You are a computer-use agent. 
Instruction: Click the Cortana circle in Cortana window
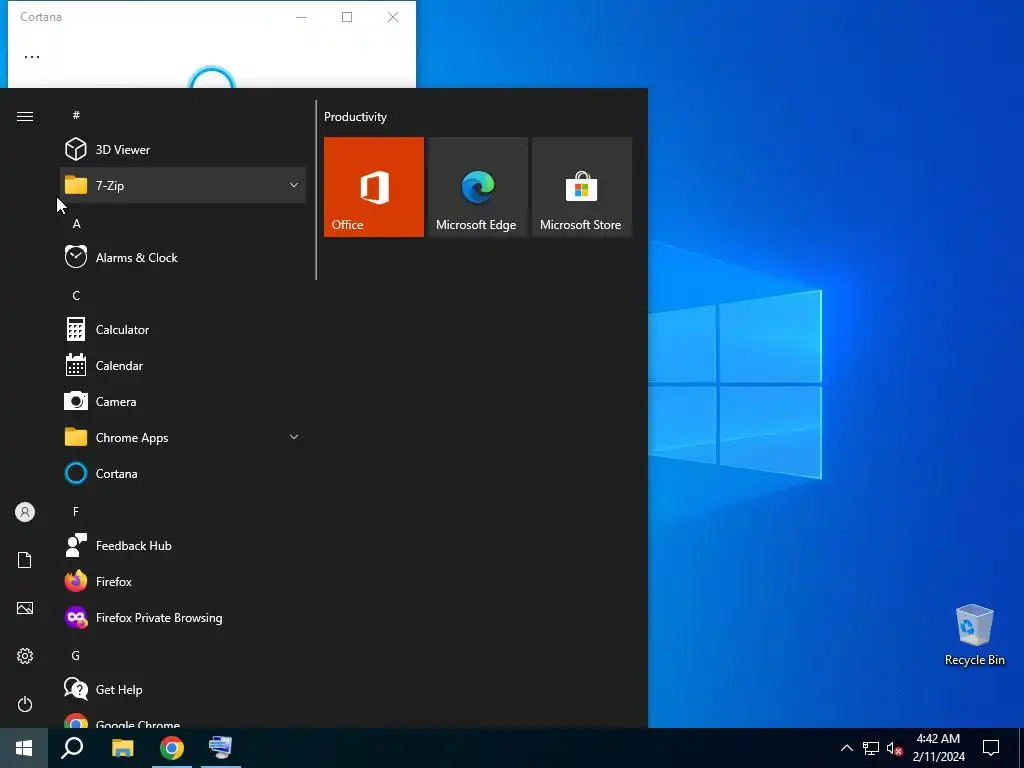pos(212,77)
